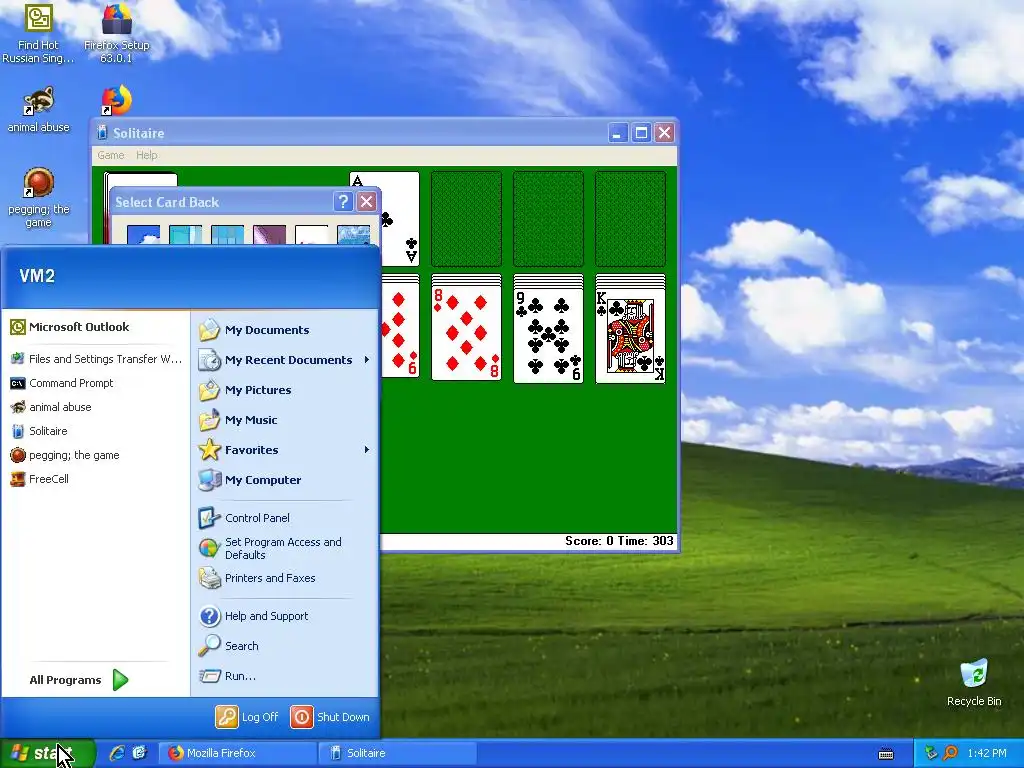Click the 8 of diamonds card

point(466,333)
